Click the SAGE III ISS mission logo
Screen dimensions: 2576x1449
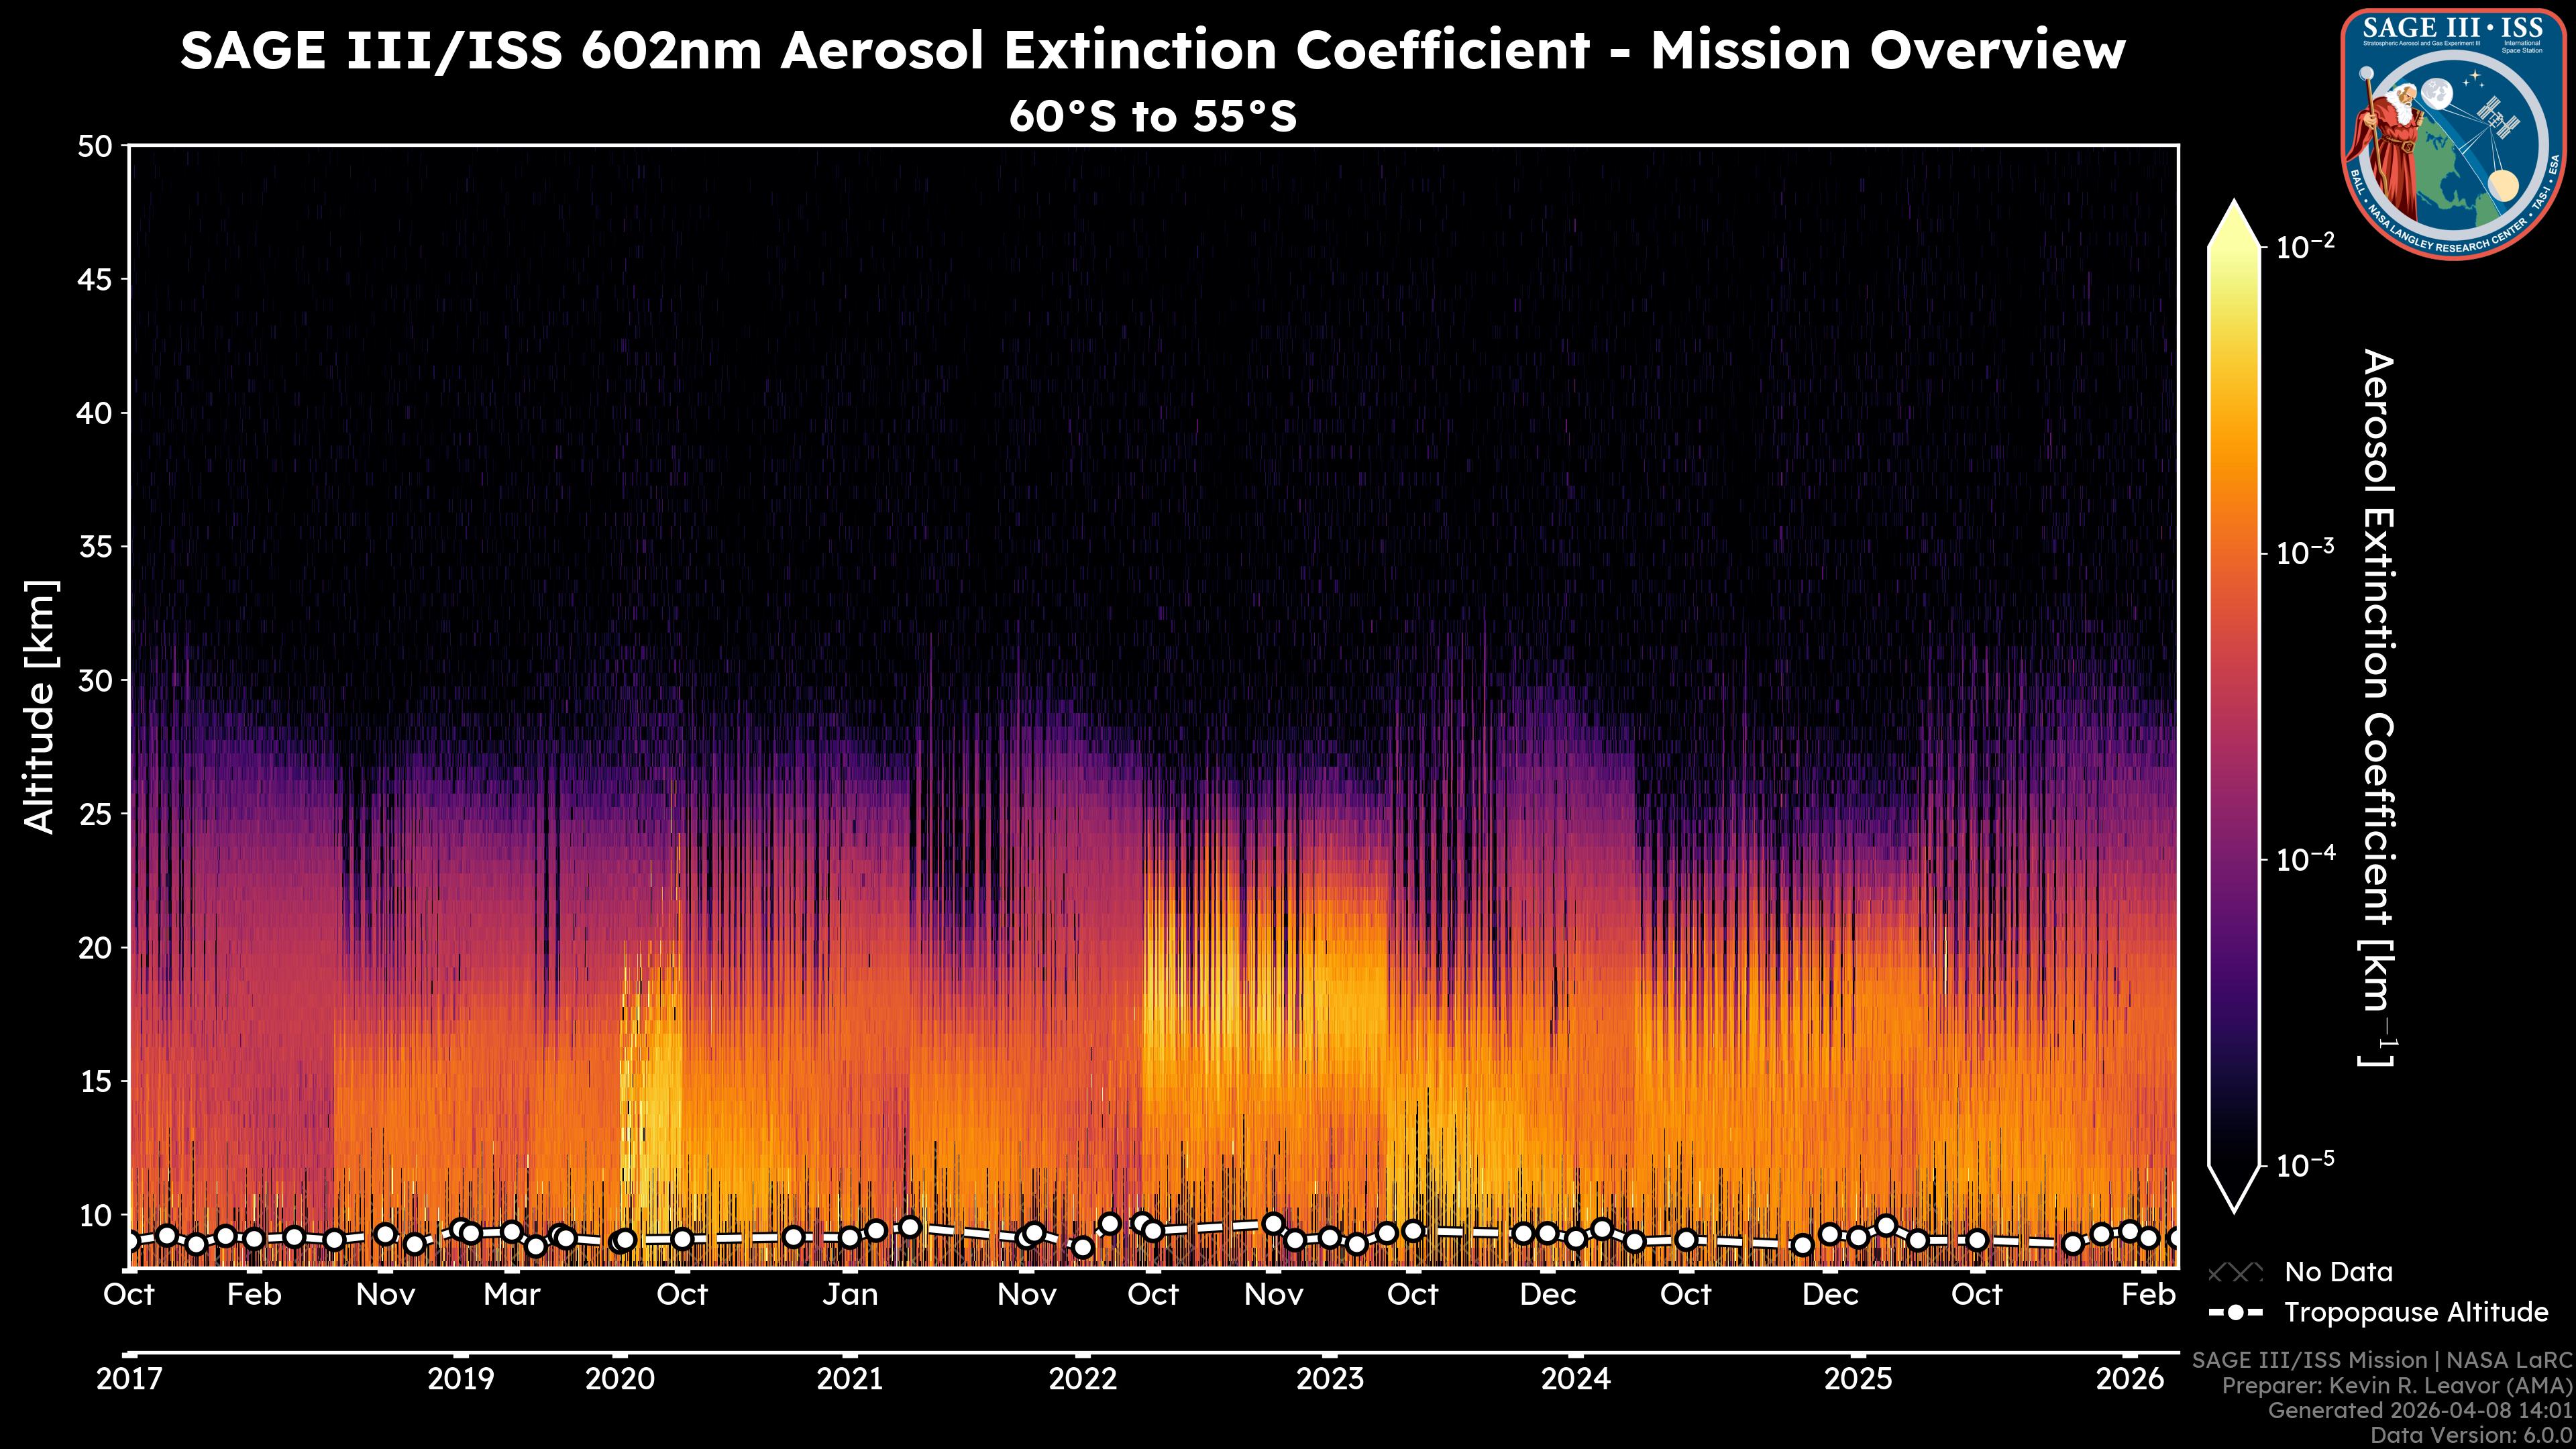tap(2453, 134)
